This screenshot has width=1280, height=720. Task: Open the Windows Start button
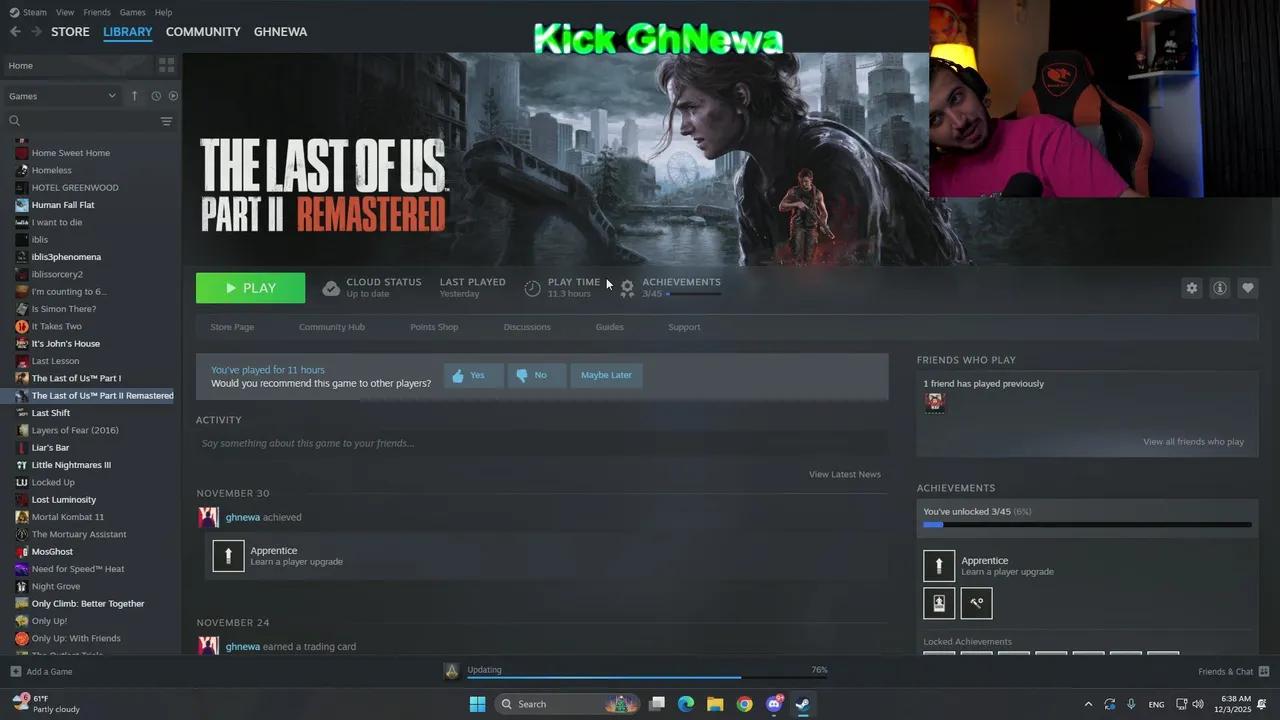(478, 704)
